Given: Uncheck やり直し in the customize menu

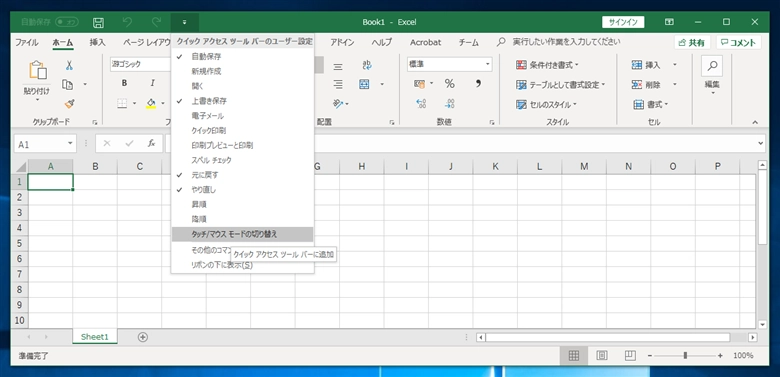Looking at the screenshot, I should [242, 189].
